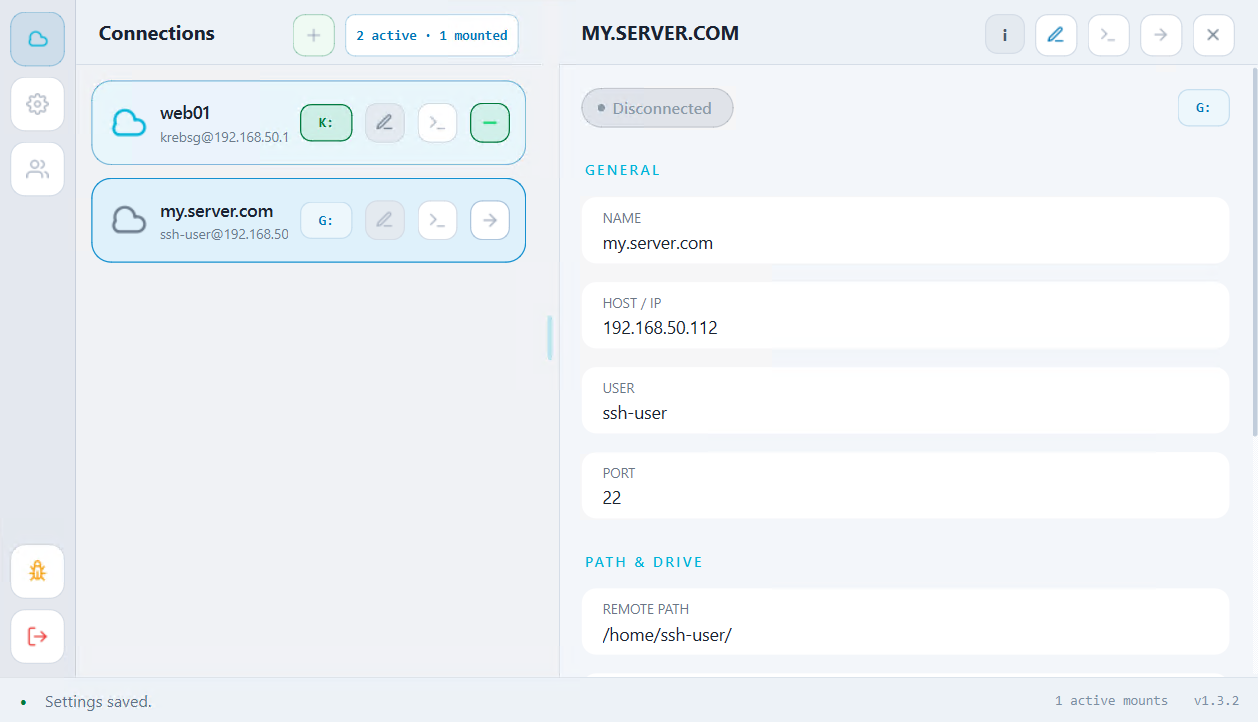Viewport: 1258px width, 722px height.
Task: Click the GENERAL section heading
Action: pyautogui.click(x=623, y=170)
